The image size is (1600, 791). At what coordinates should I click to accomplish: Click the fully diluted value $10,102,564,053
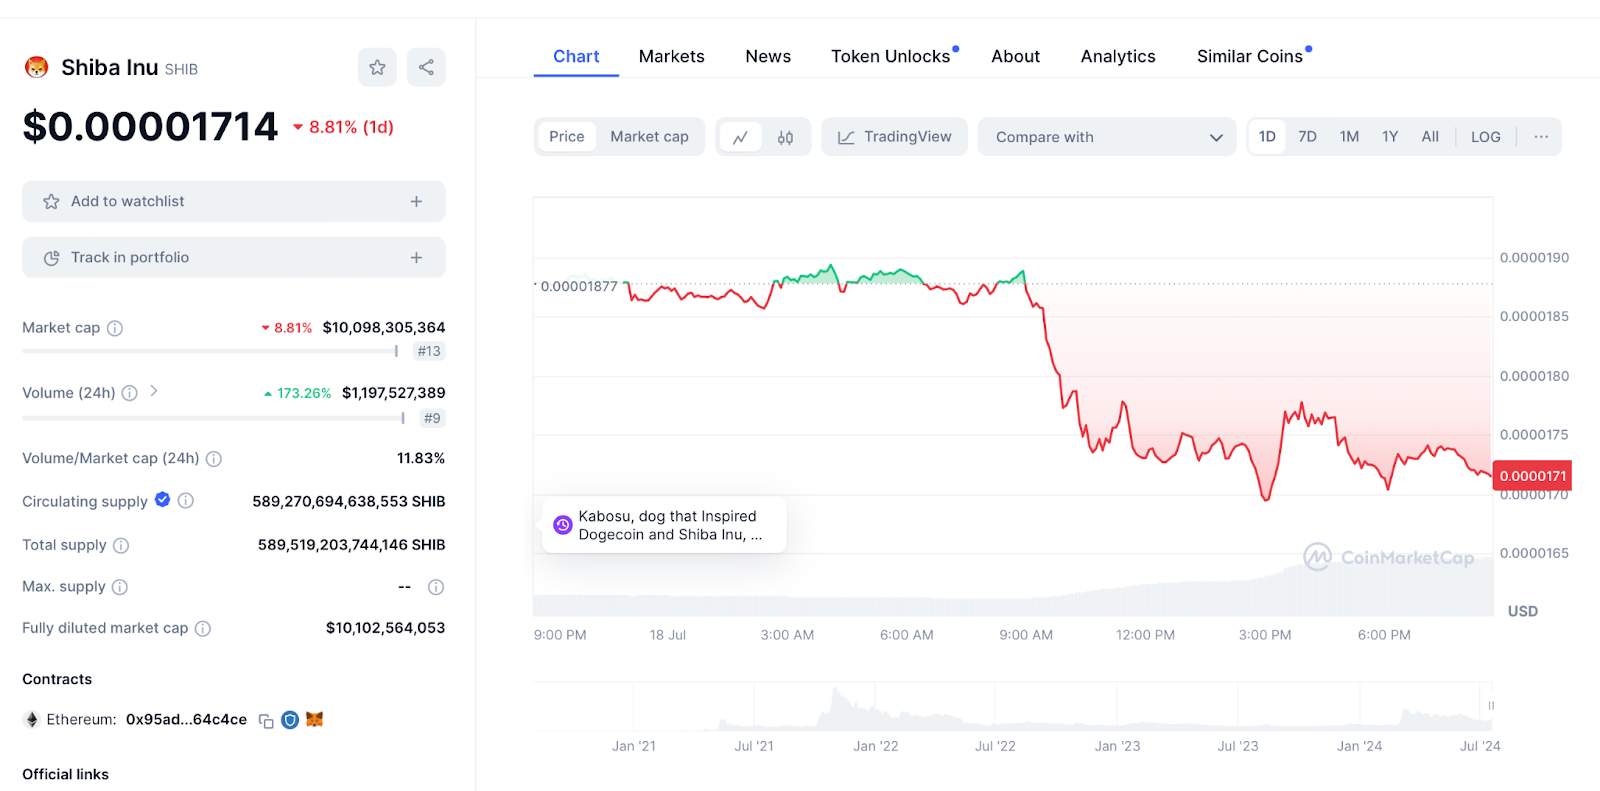point(386,628)
